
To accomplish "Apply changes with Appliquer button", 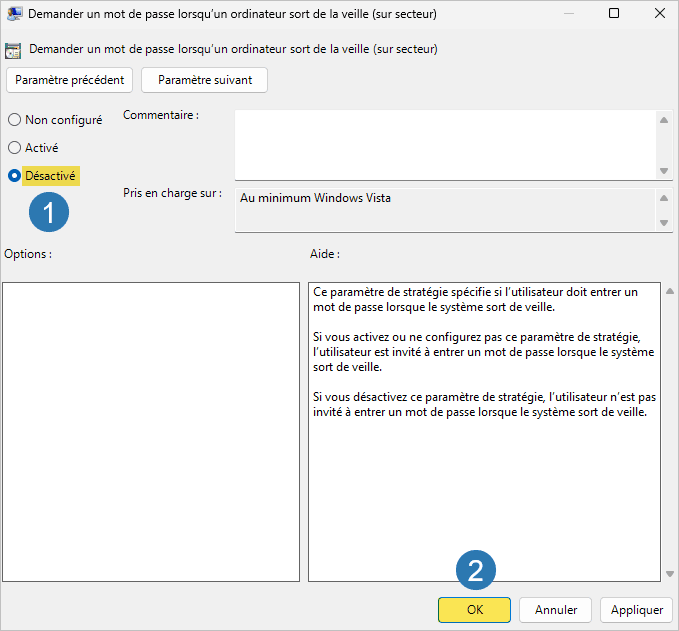I will click(636, 610).
